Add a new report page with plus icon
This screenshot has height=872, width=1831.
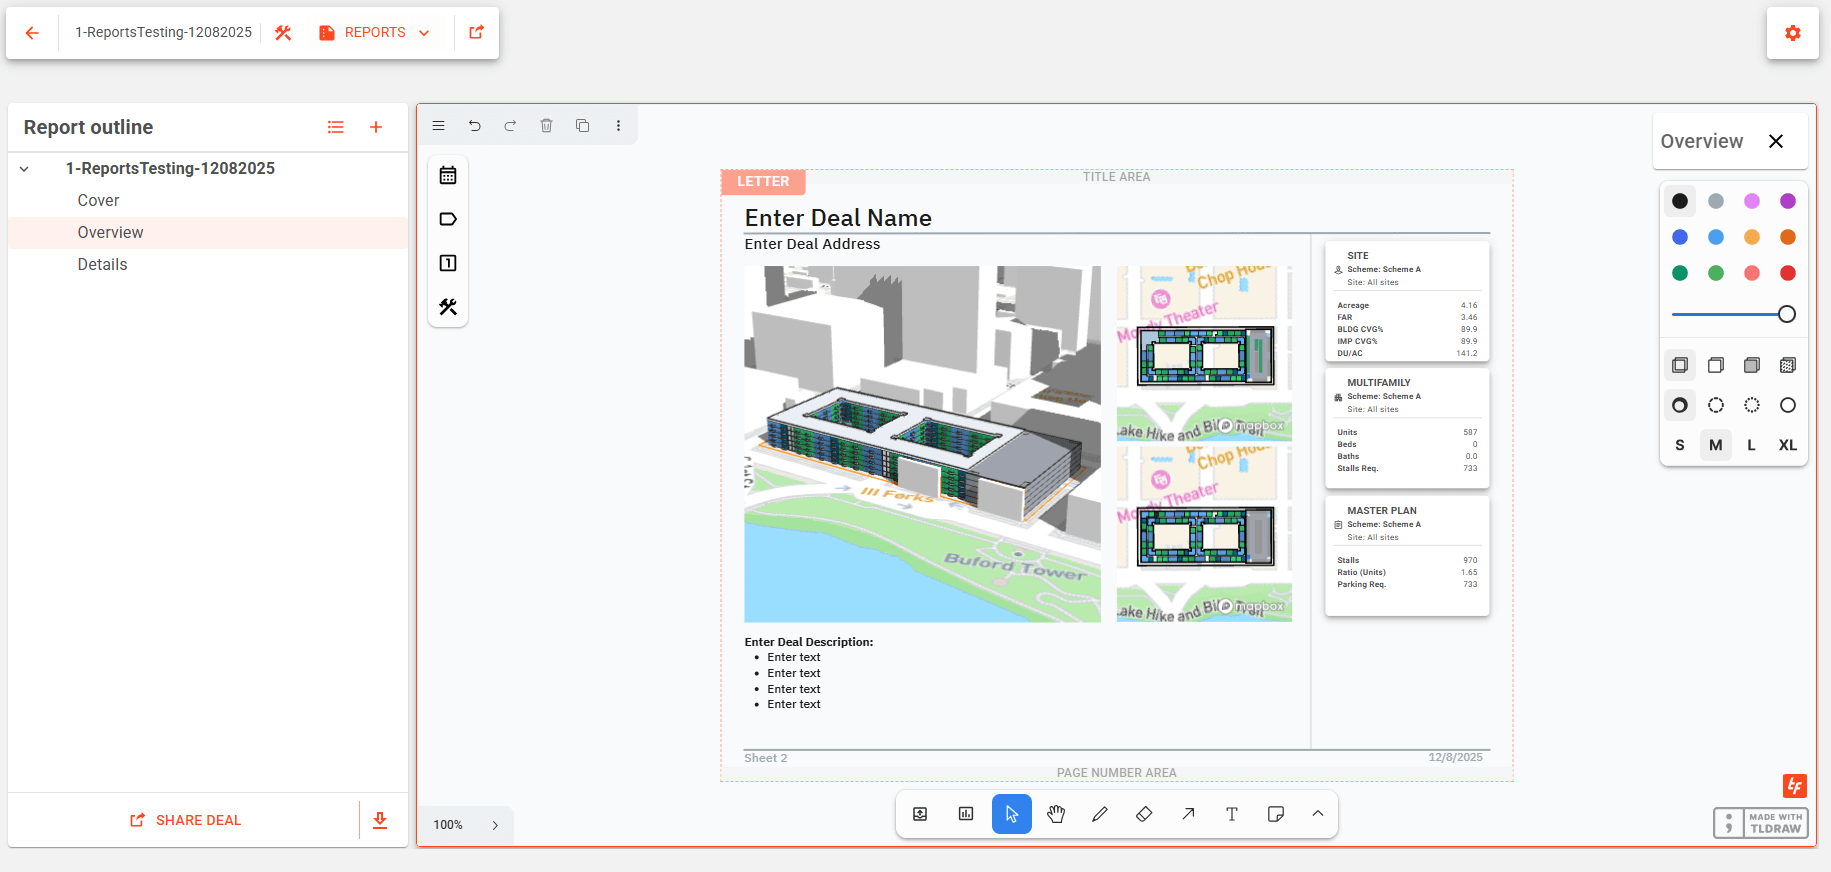tap(376, 127)
